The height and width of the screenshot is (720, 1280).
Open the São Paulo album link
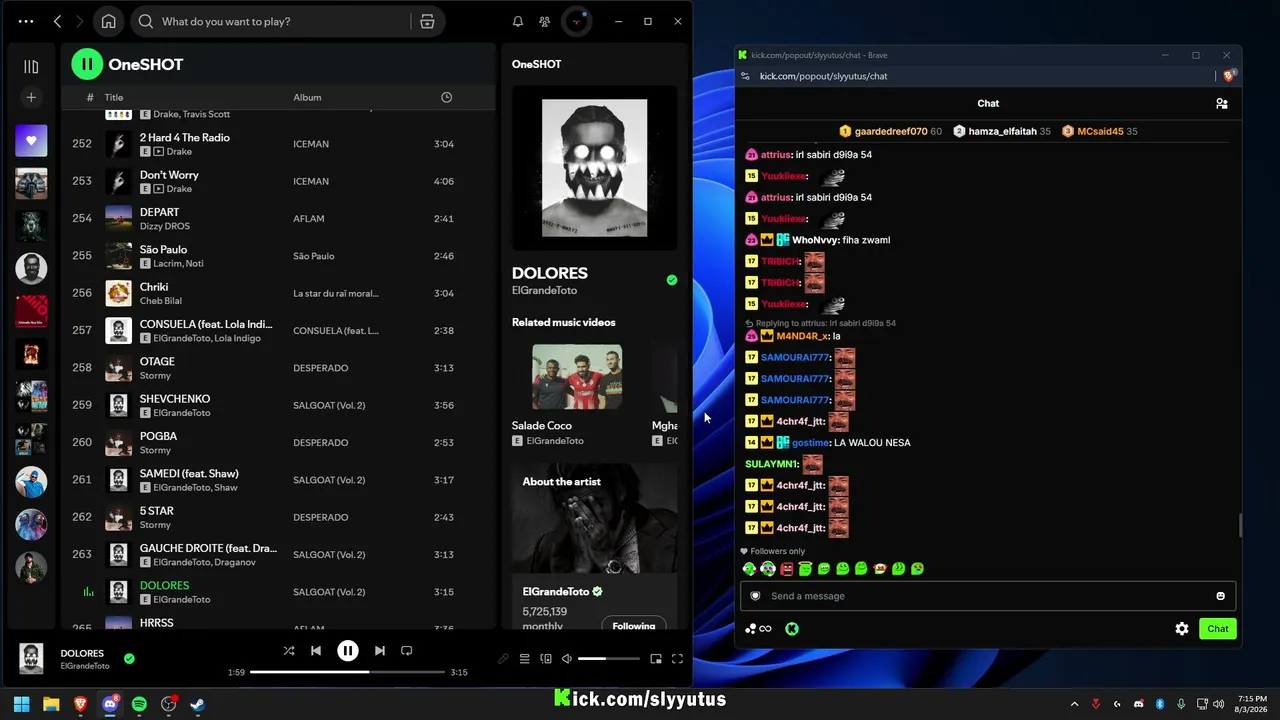tap(314, 256)
